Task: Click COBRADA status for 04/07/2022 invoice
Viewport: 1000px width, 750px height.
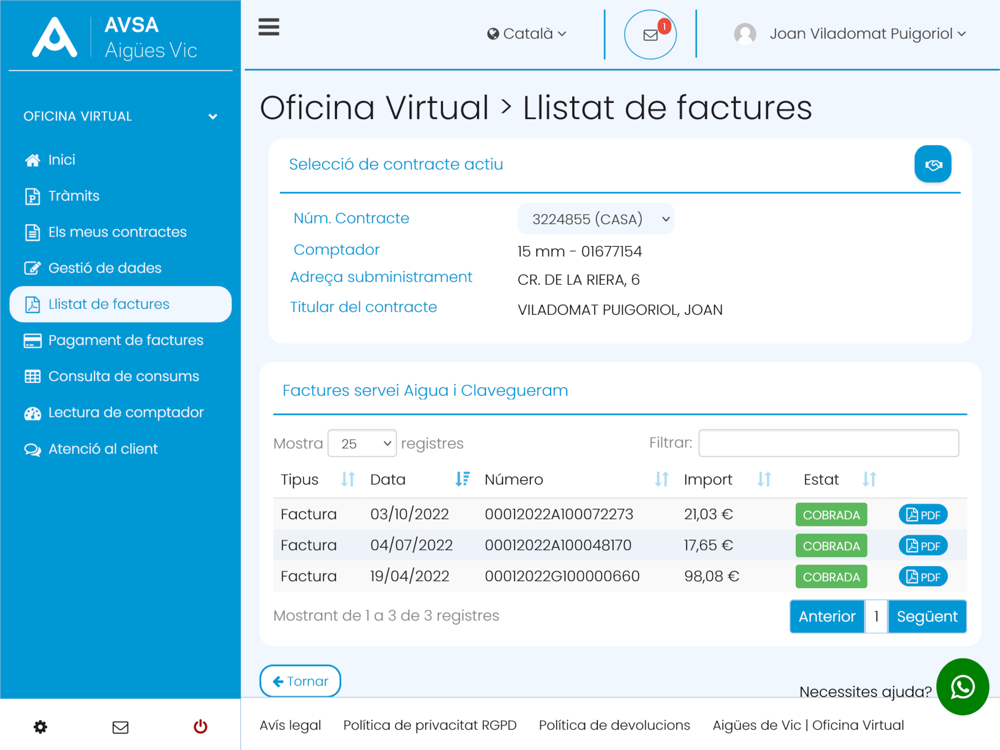Action: (x=831, y=546)
